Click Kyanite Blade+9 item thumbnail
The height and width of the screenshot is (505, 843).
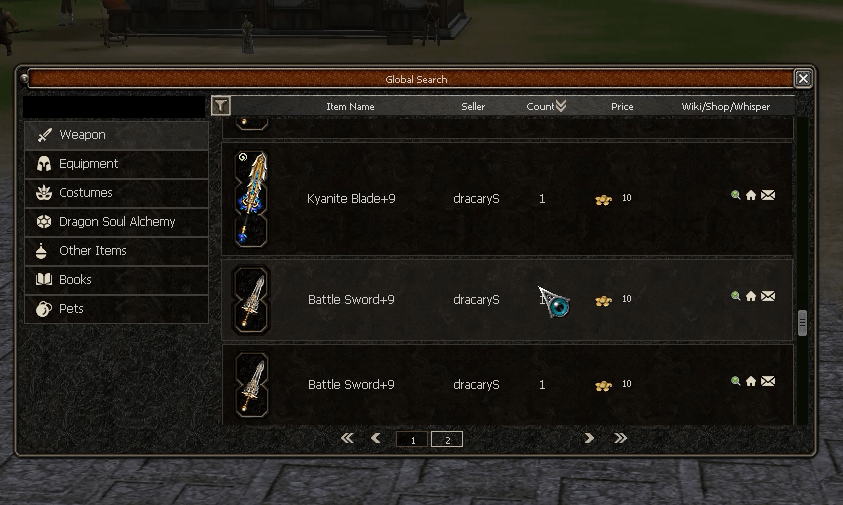tap(251, 198)
